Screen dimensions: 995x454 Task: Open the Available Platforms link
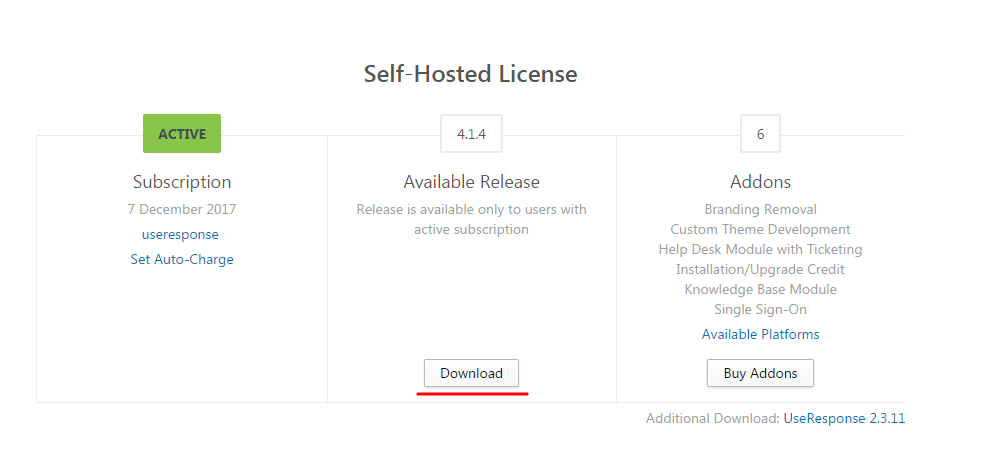[760, 334]
